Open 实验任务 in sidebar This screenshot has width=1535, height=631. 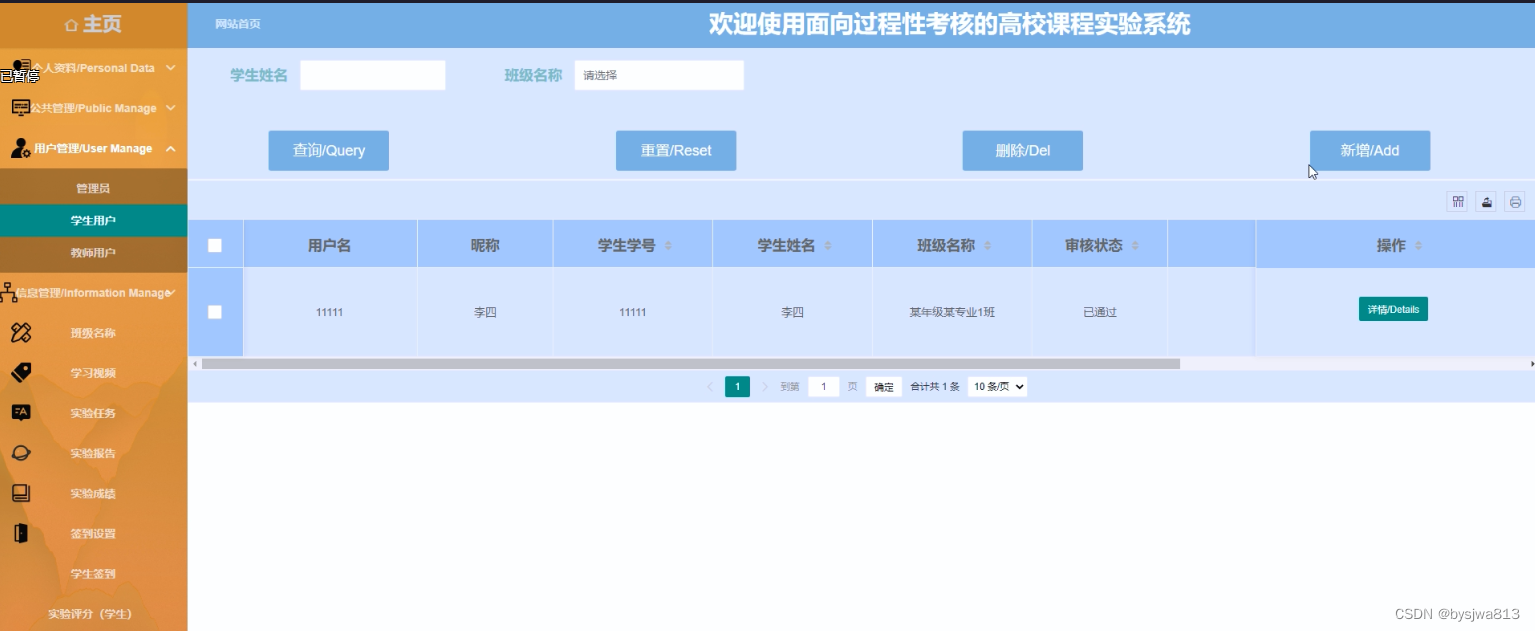[93, 413]
